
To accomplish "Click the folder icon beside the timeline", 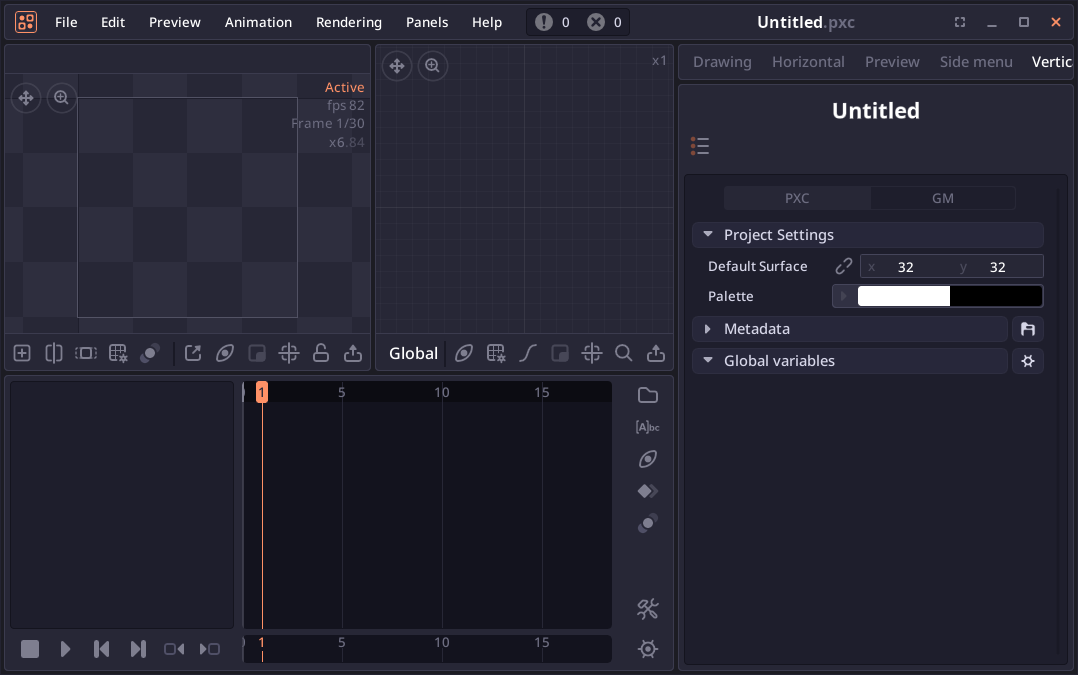I will point(648,395).
